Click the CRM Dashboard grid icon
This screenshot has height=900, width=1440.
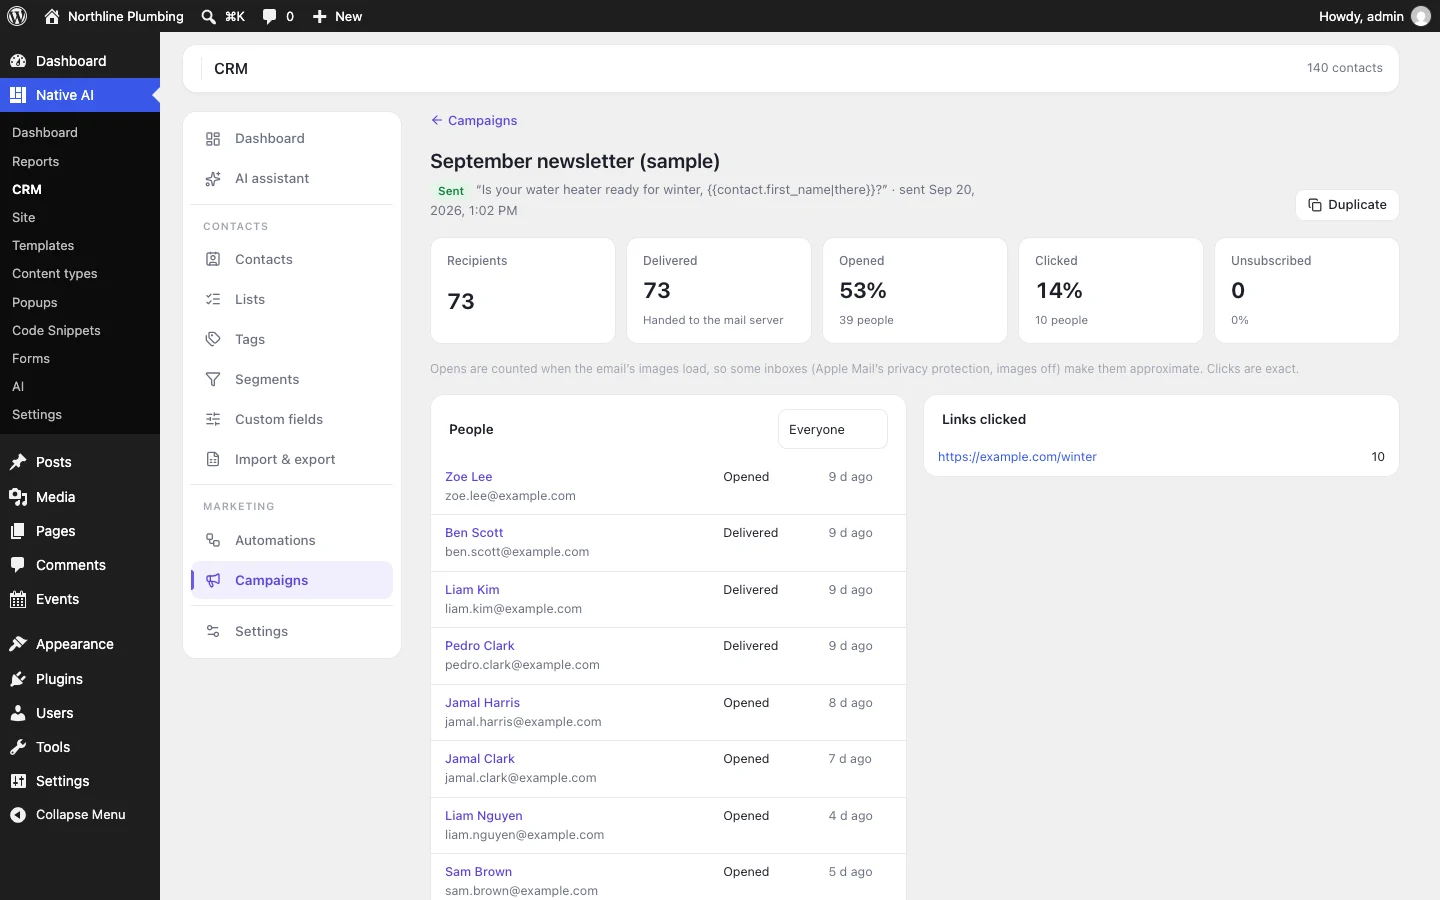pyautogui.click(x=213, y=139)
